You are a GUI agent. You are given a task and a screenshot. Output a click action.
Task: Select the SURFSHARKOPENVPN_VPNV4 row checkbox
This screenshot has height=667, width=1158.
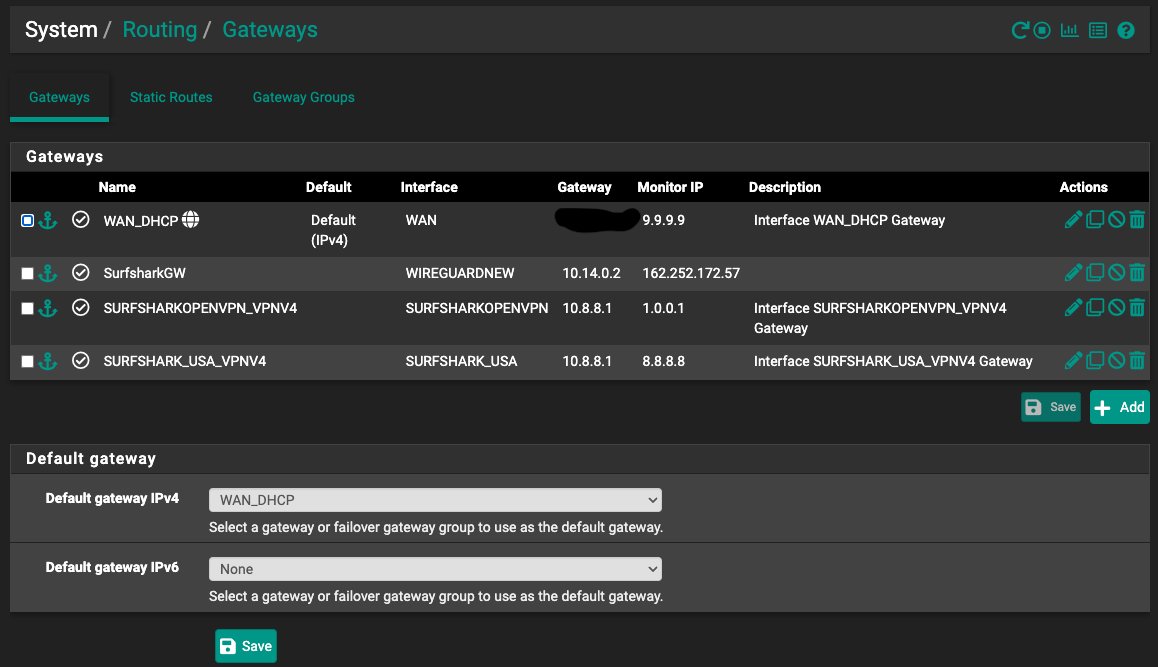click(27, 309)
